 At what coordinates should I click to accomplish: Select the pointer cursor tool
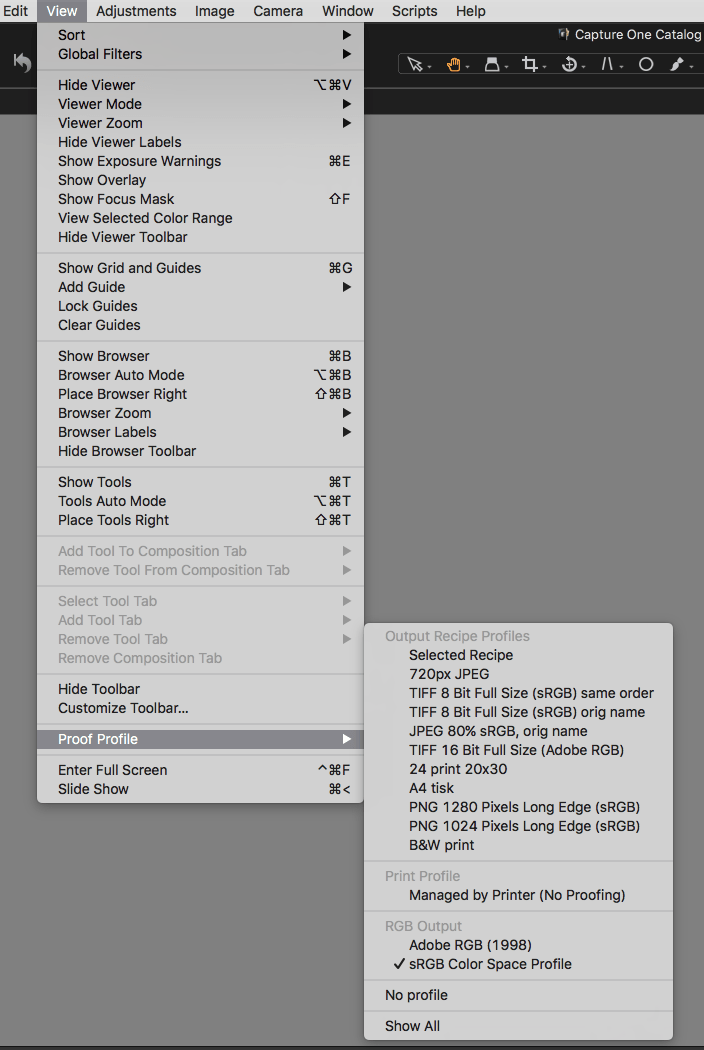click(415, 64)
